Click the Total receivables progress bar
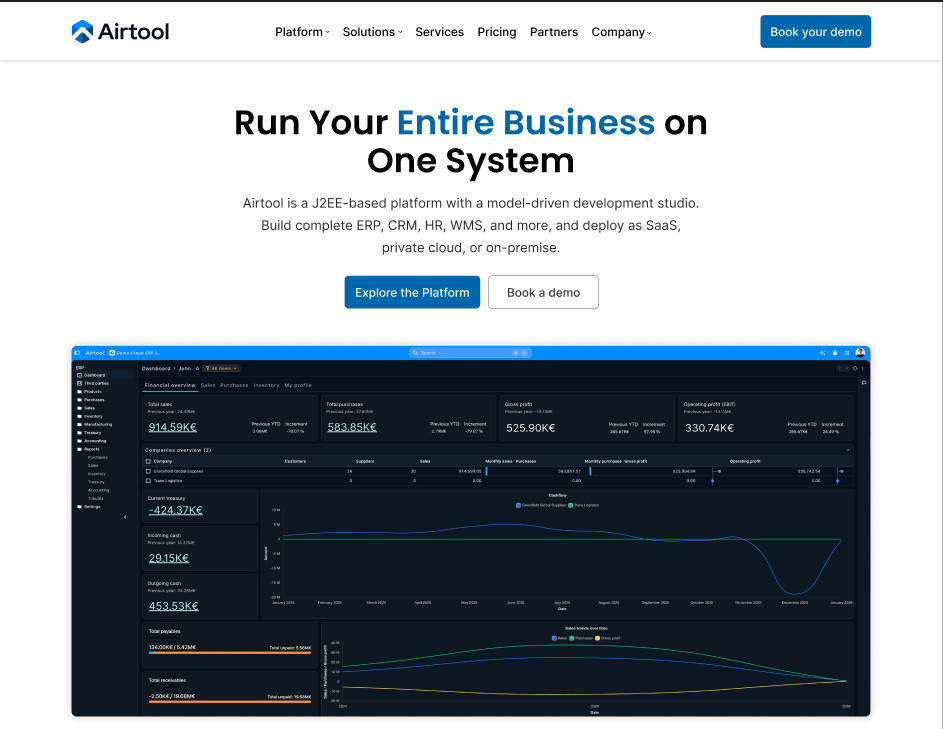This screenshot has height=729, width=943. (230, 701)
